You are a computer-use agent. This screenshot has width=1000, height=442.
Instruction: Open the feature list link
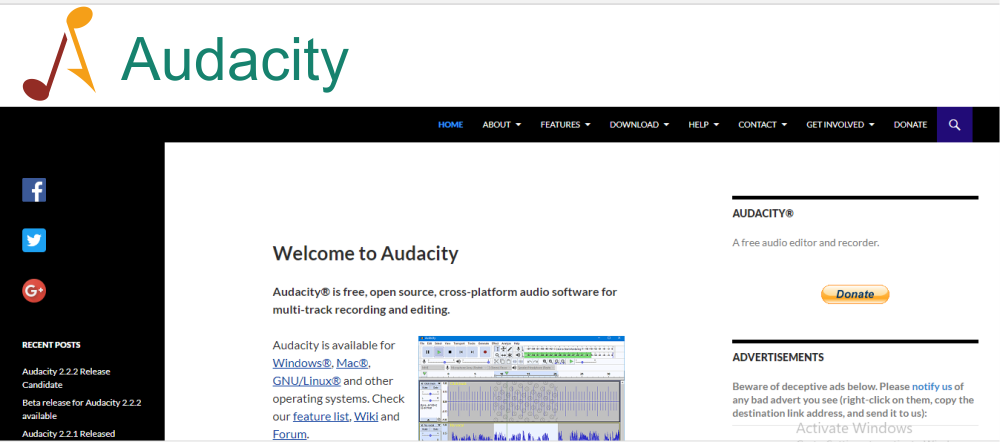[321, 416]
